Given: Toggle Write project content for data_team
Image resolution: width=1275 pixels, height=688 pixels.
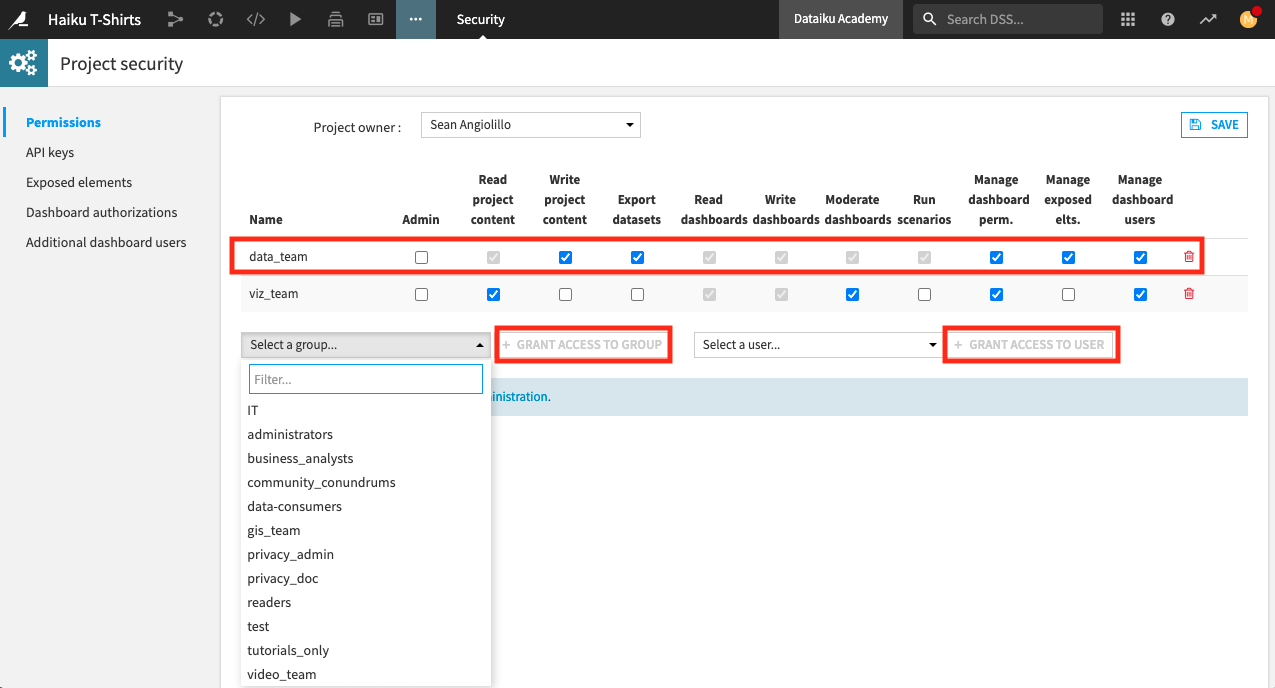Looking at the screenshot, I should 565,257.
